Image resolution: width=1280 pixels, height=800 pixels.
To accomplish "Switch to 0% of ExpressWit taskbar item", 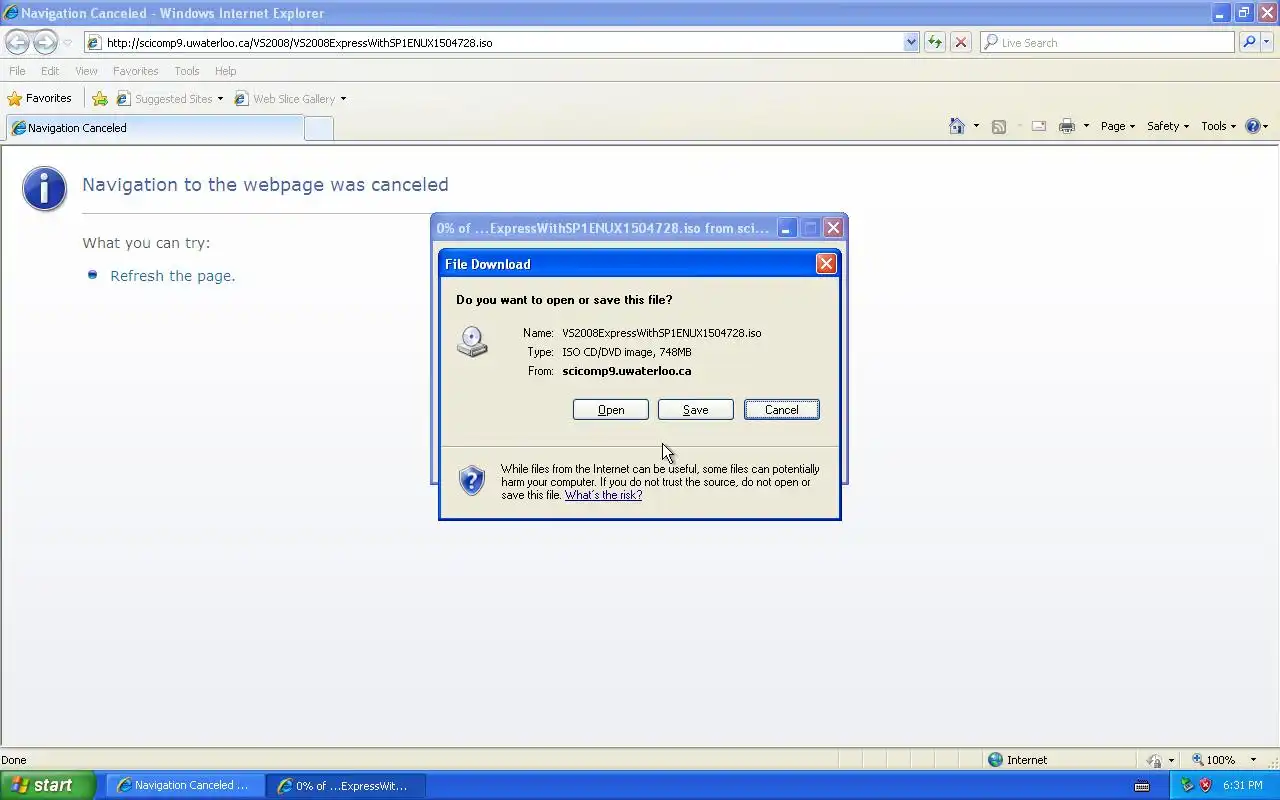I will click(345, 785).
